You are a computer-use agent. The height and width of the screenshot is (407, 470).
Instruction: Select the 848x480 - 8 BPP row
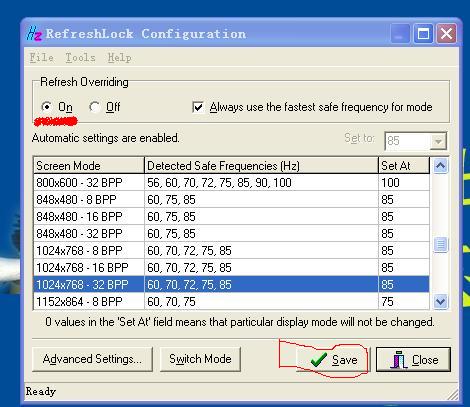231,200
